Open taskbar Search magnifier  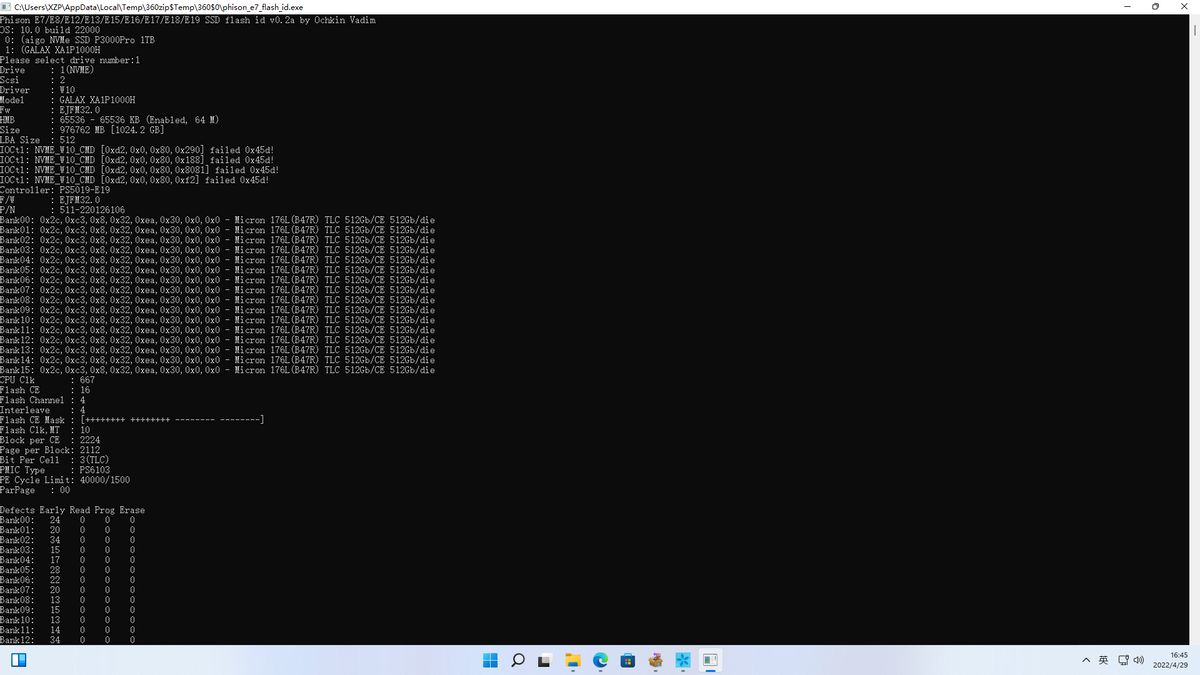point(518,660)
